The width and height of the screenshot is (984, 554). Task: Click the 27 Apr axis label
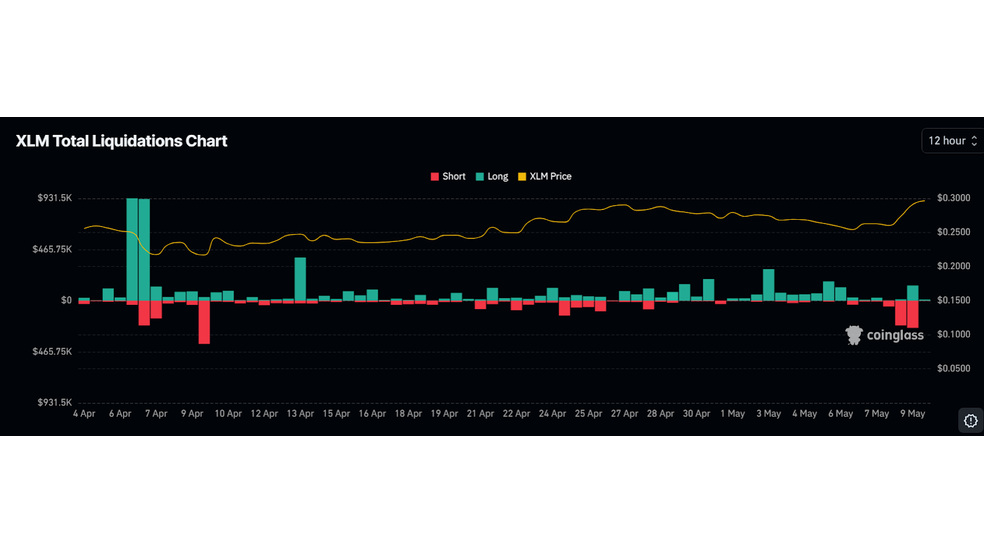[624, 413]
